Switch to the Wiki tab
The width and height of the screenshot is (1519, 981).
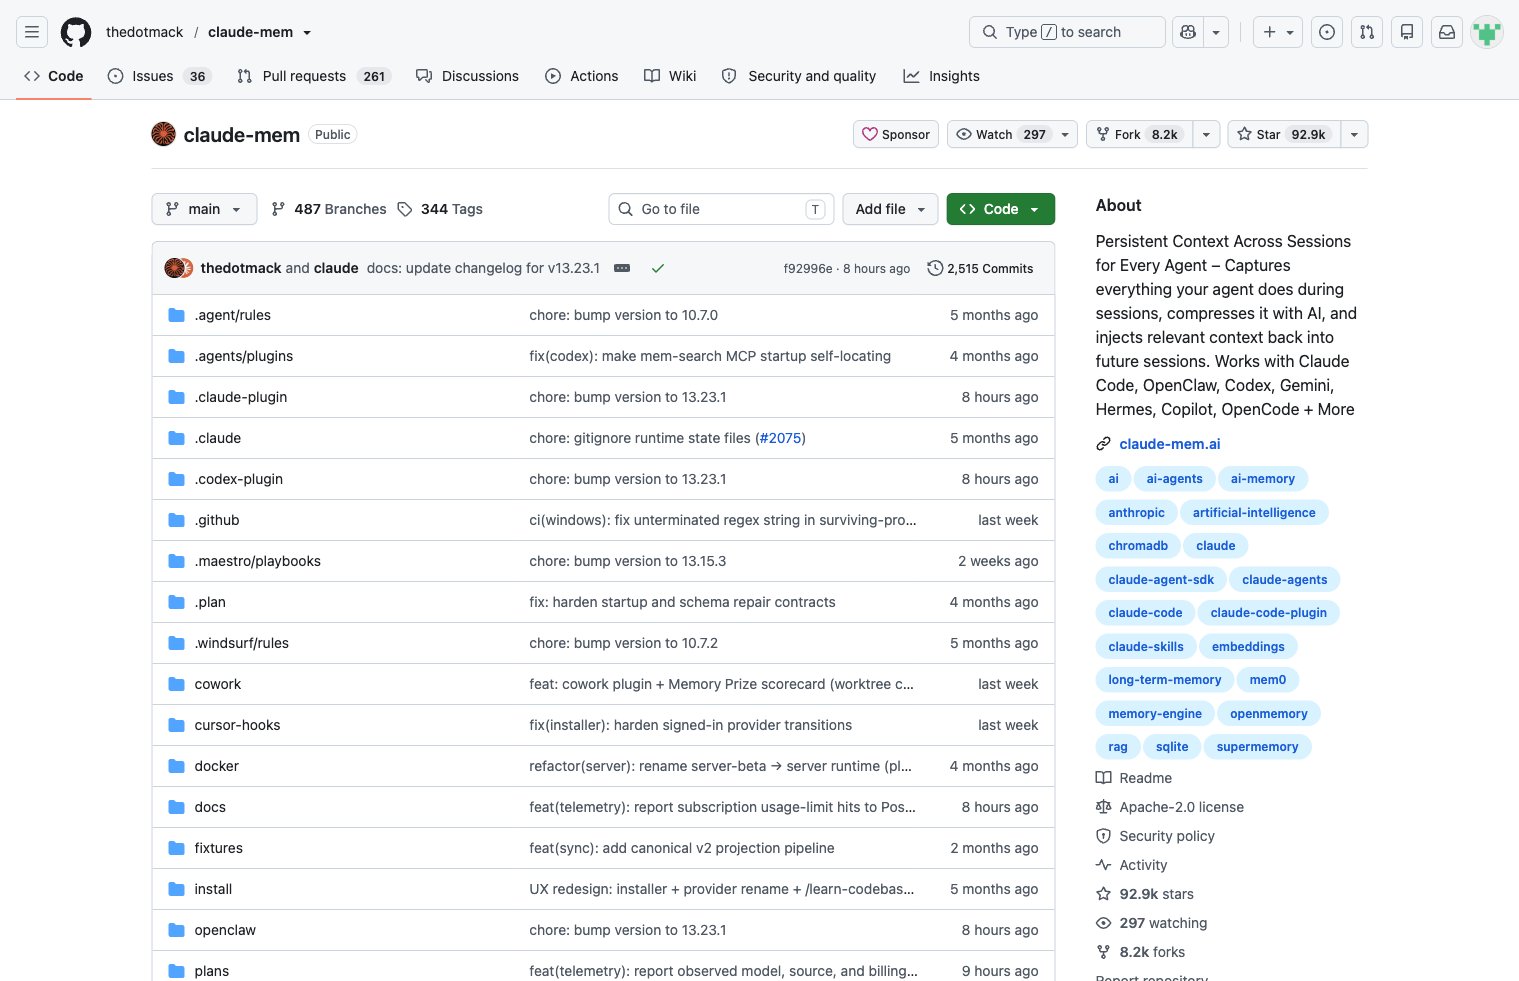tap(670, 76)
